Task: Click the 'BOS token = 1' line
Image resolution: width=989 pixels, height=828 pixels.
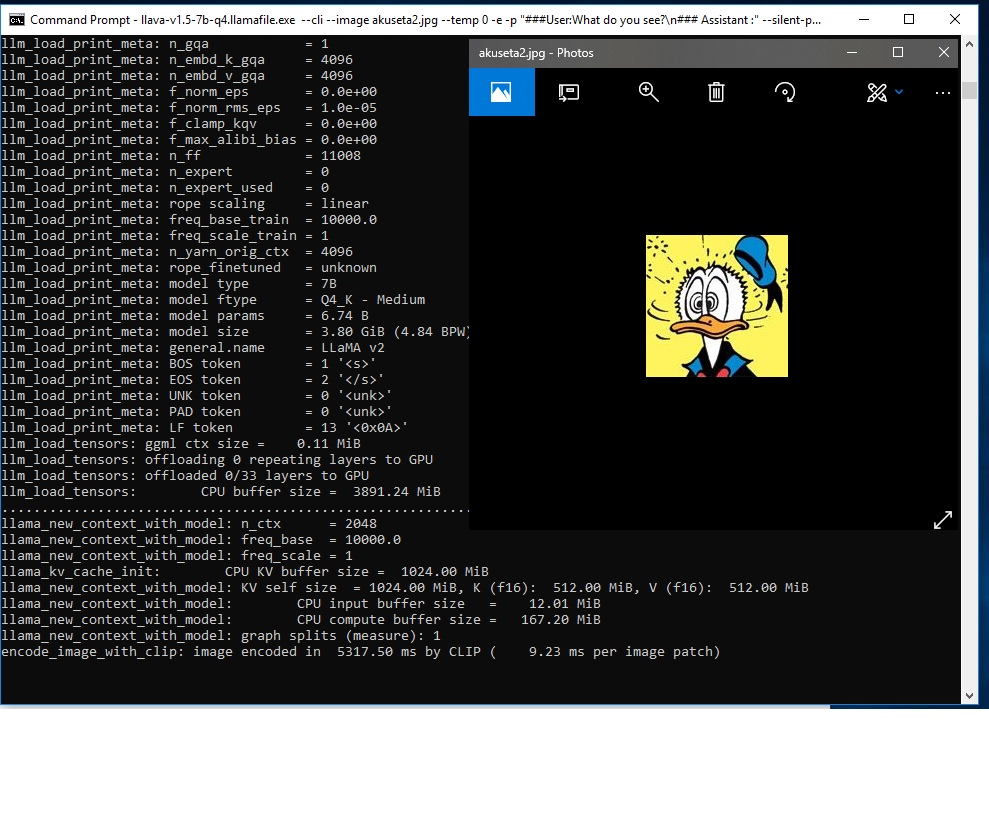Action: tap(189, 363)
